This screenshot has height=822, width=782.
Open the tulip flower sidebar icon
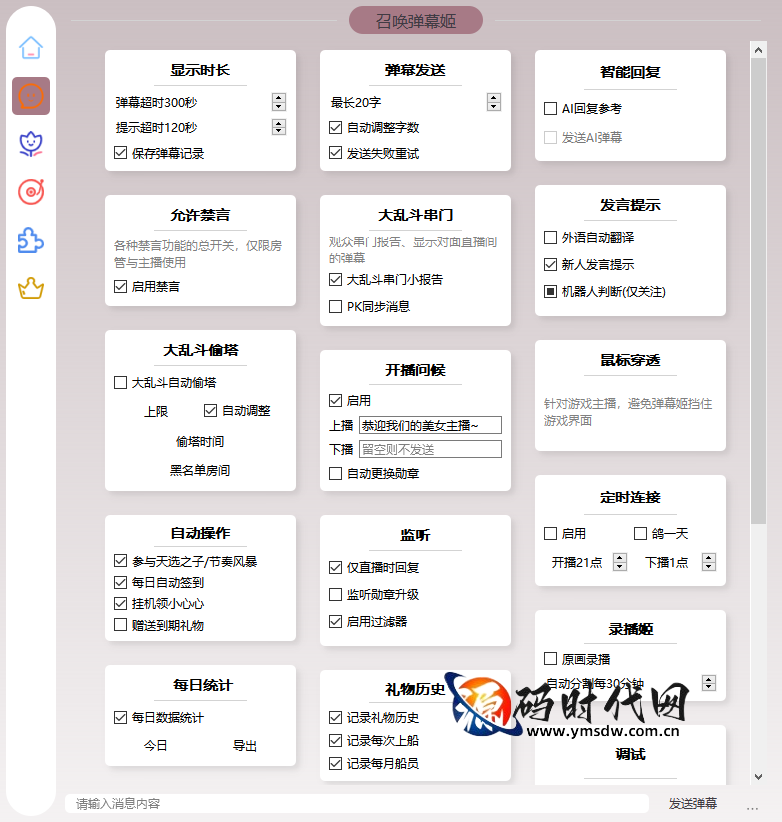[x=31, y=144]
